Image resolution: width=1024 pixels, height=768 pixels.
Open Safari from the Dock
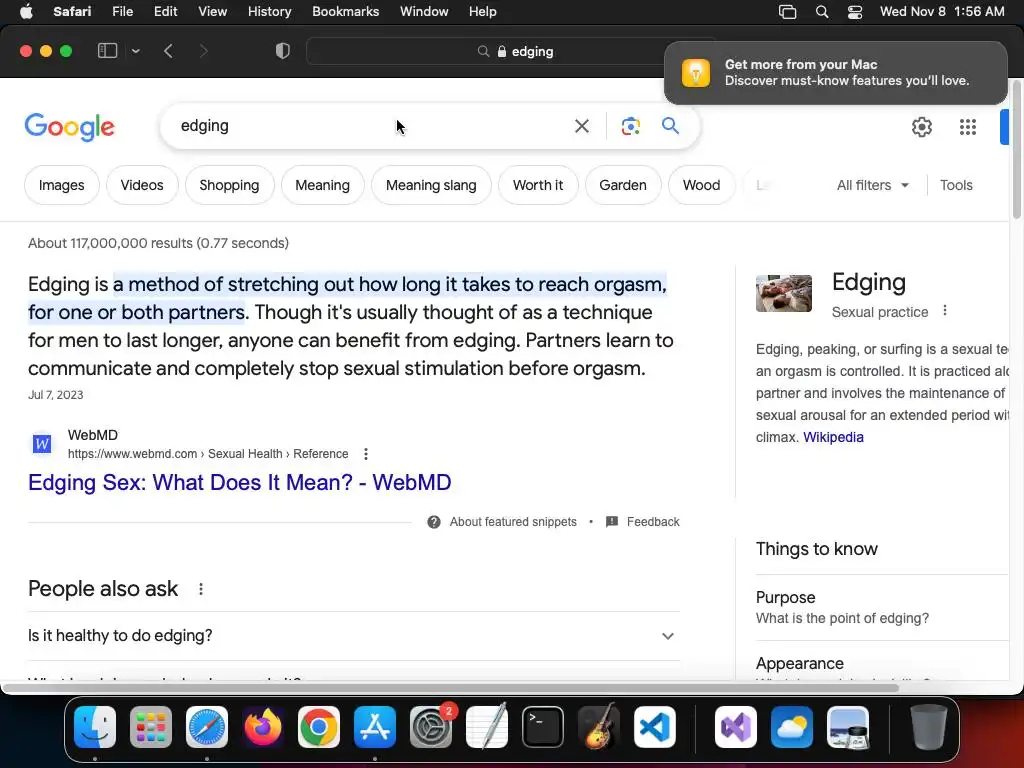207,727
